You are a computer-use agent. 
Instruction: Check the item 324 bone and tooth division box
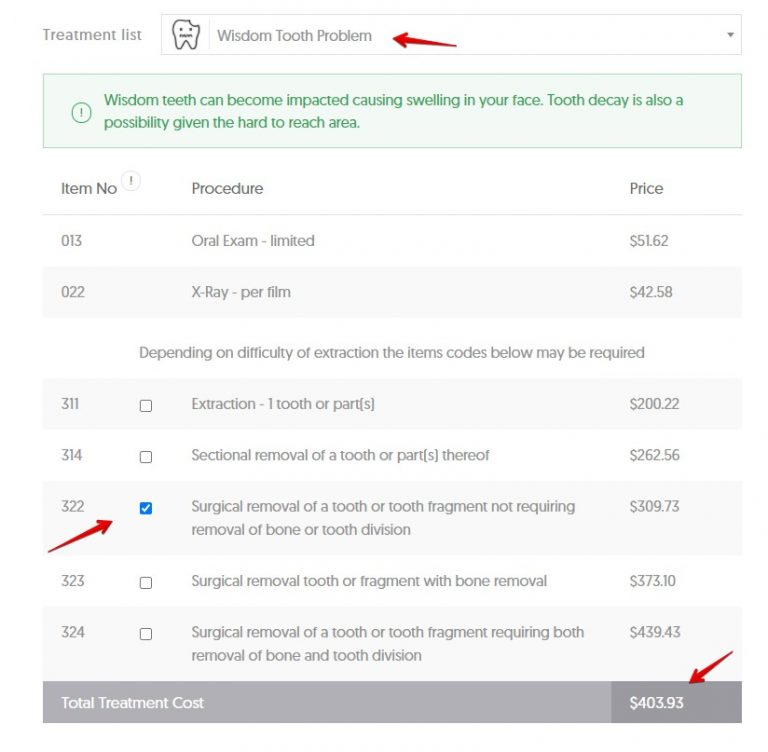click(146, 634)
